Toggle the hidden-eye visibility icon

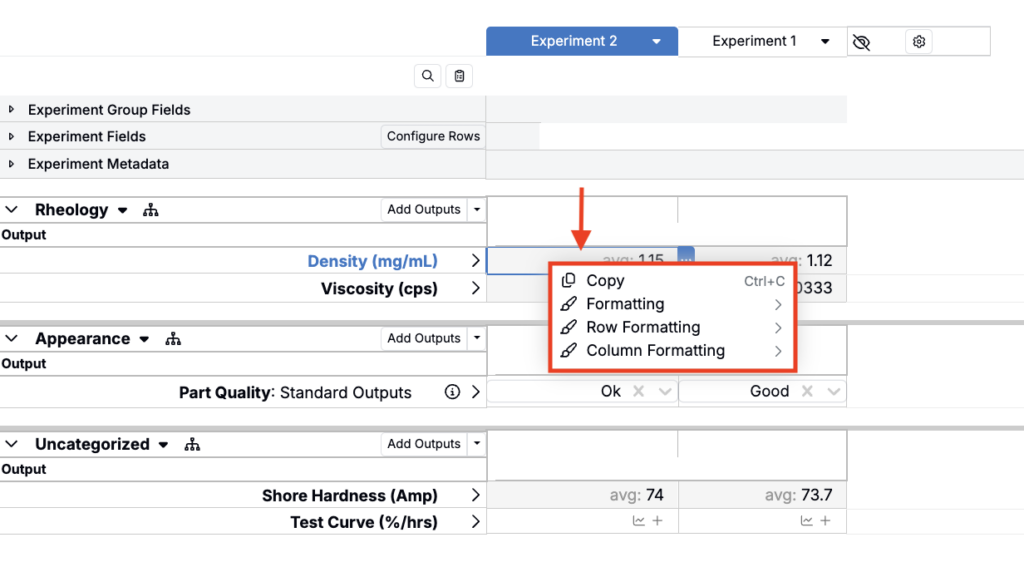point(861,42)
